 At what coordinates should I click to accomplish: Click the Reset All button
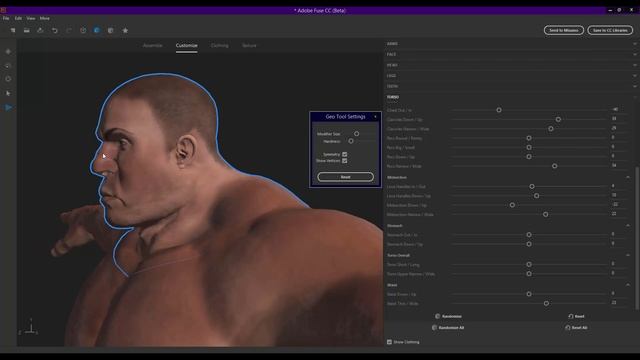tap(576, 327)
